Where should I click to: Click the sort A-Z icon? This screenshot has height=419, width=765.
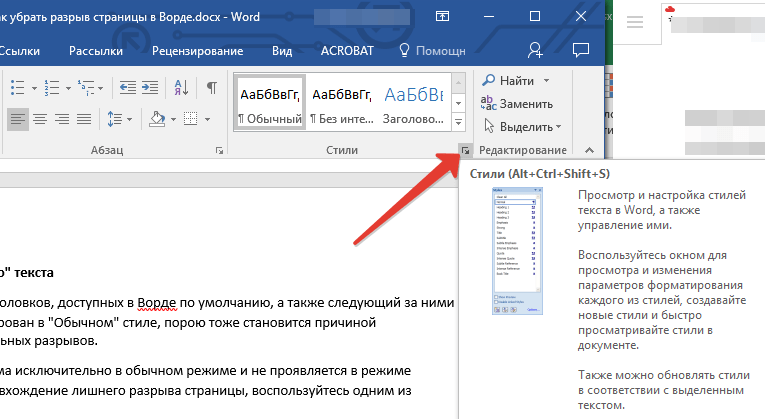coord(181,86)
